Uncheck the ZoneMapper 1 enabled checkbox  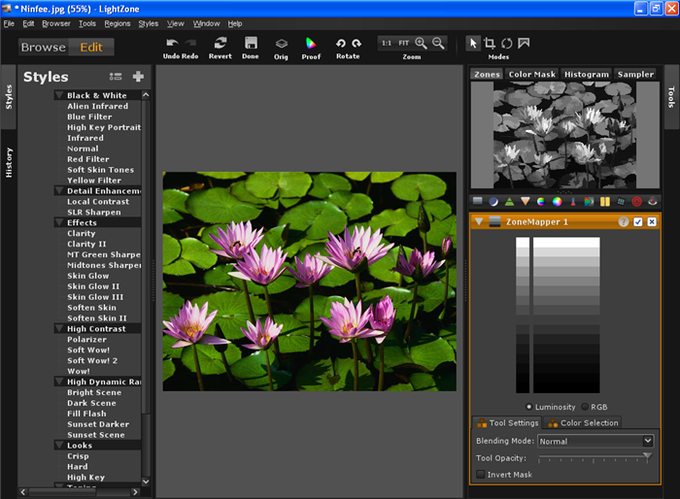click(x=638, y=221)
